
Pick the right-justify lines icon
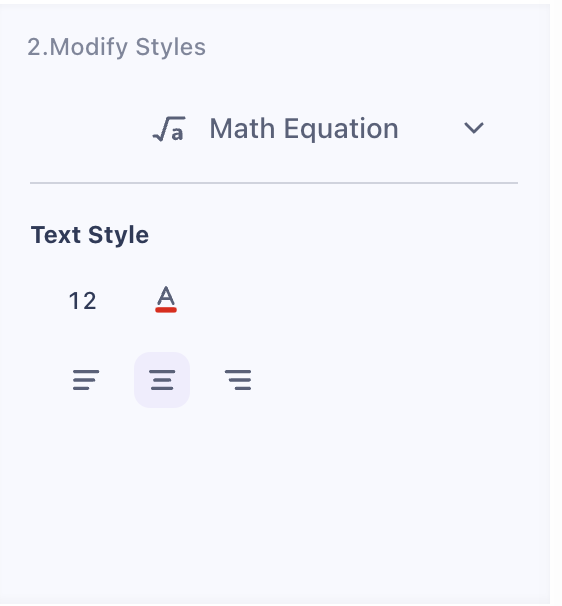238,380
